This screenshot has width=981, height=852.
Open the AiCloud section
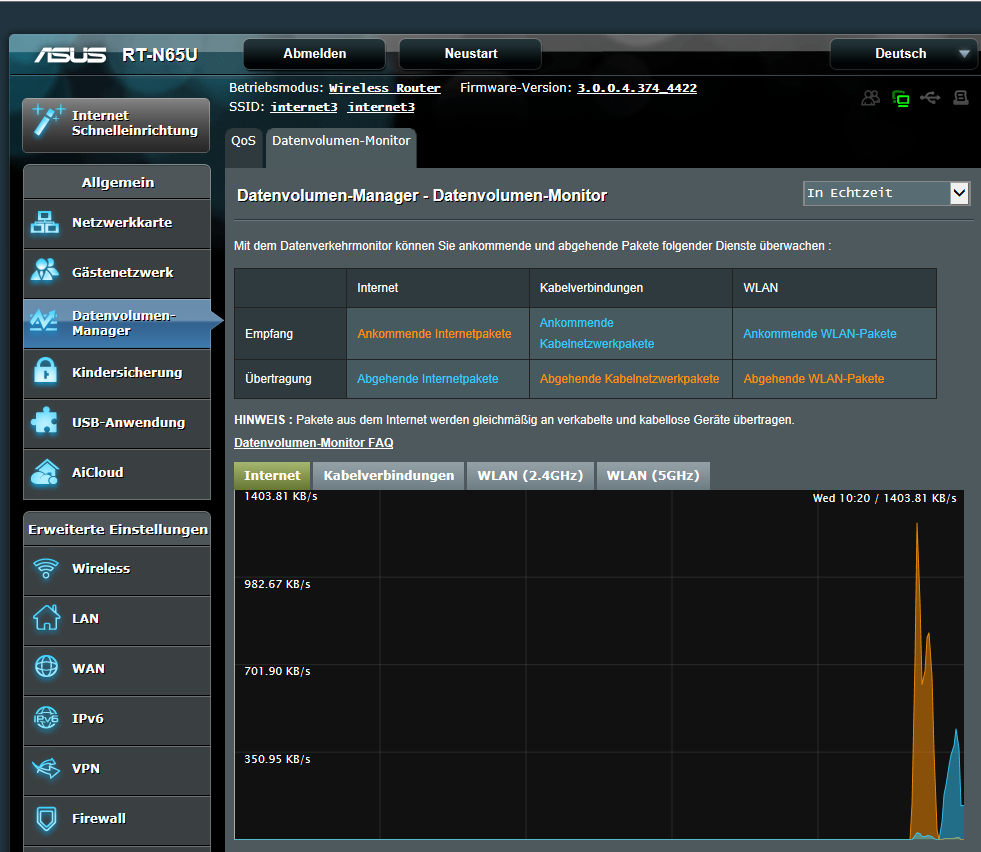click(x=117, y=473)
